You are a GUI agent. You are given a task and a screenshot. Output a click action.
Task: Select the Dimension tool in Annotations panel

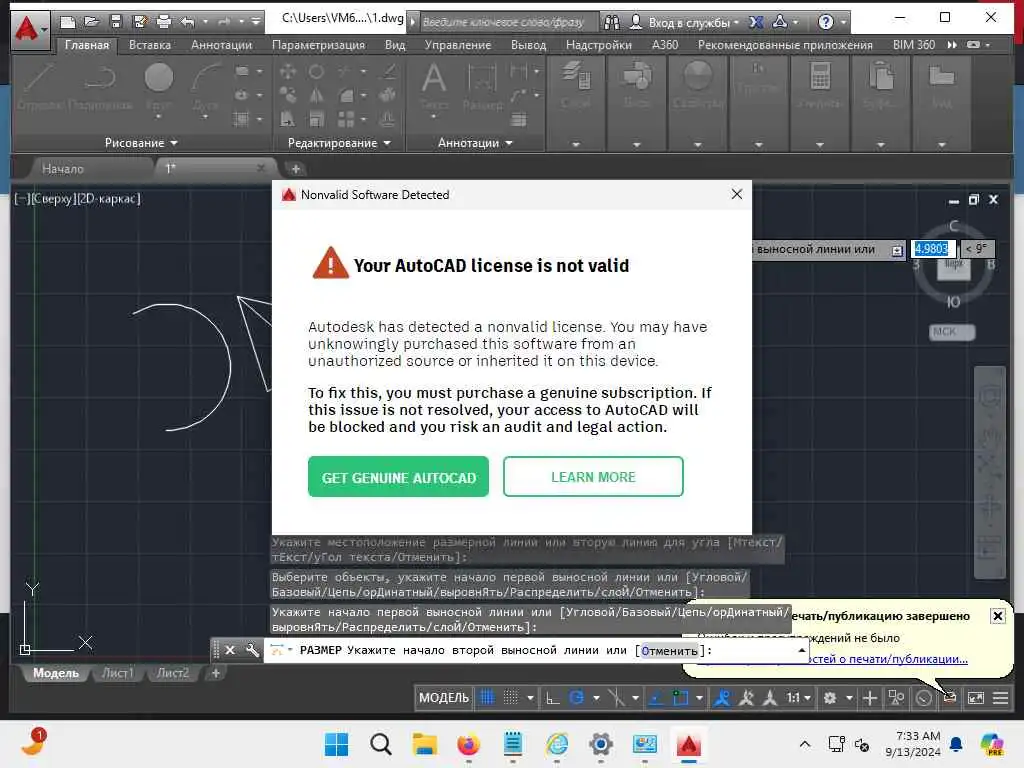tap(483, 88)
